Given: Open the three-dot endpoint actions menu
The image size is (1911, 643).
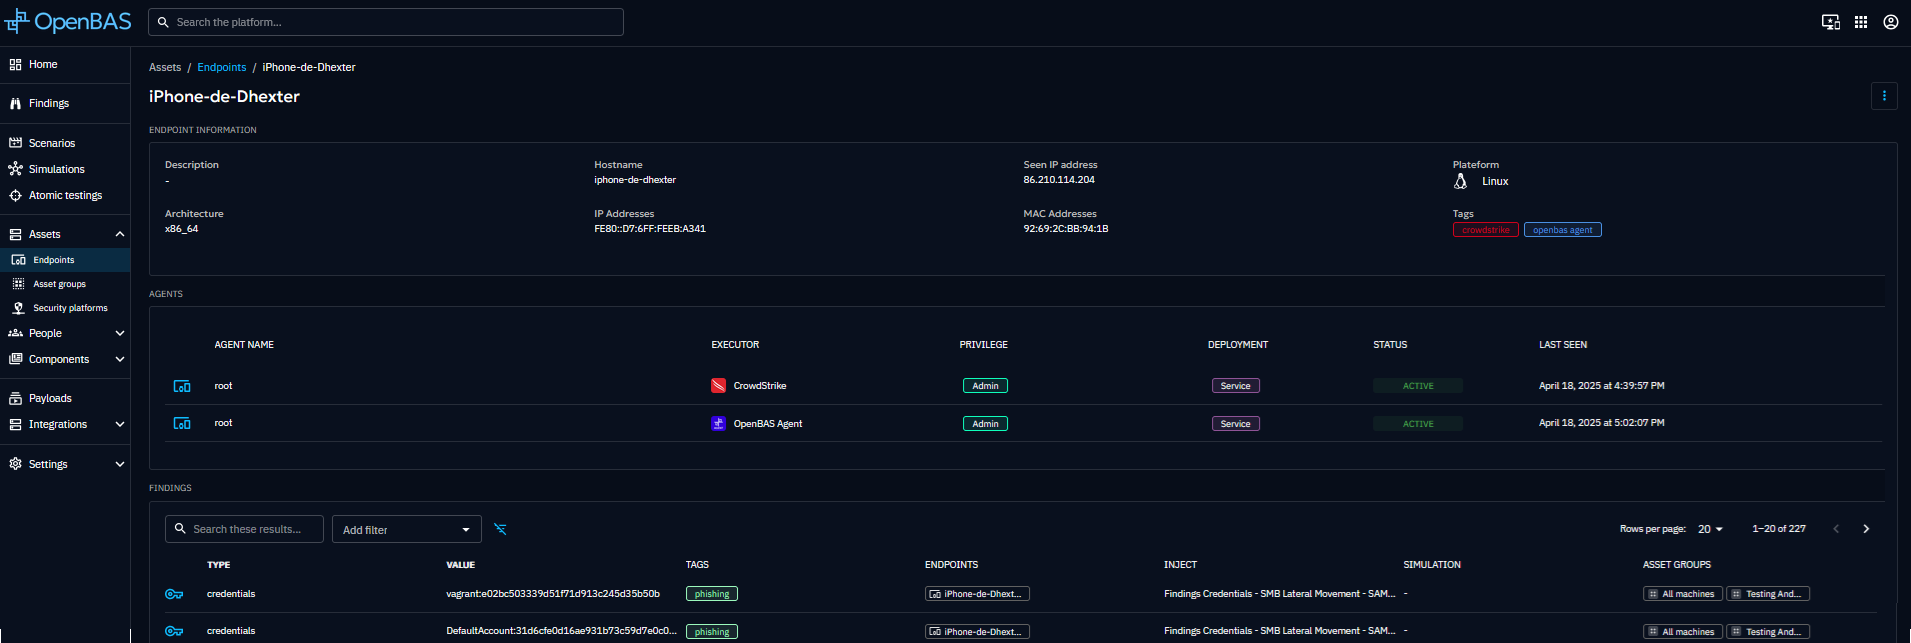Looking at the screenshot, I should coord(1884,96).
